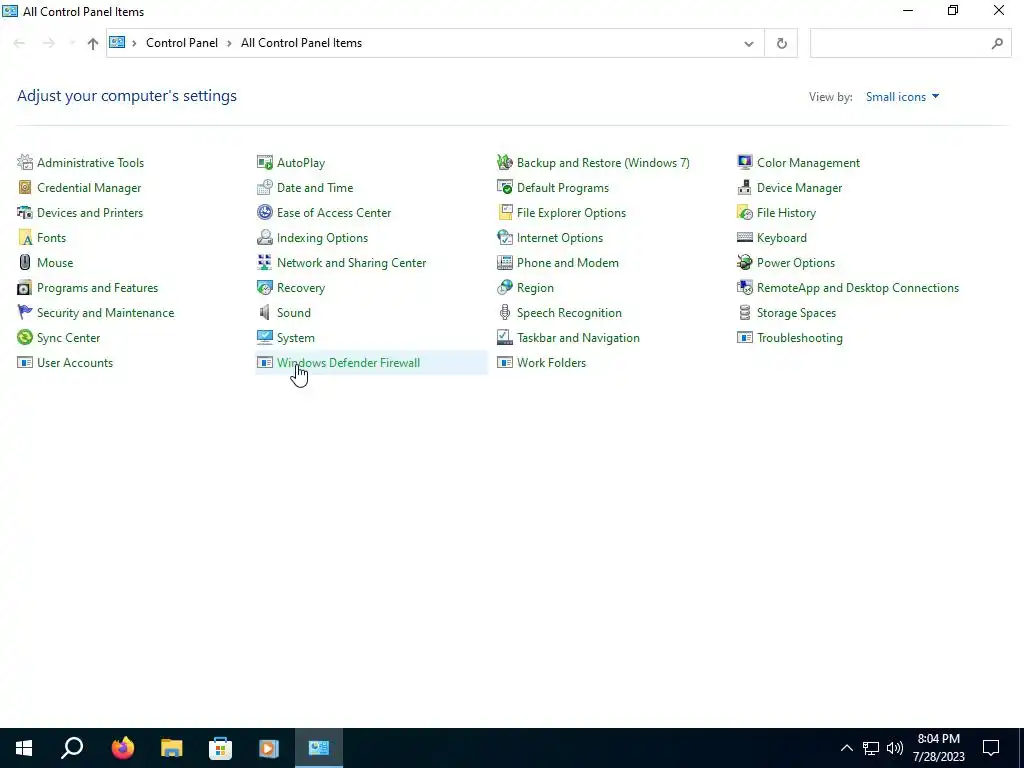Click the Devices and Printers icon
This screenshot has width=1024, height=768.
click(x=25, y=213)
